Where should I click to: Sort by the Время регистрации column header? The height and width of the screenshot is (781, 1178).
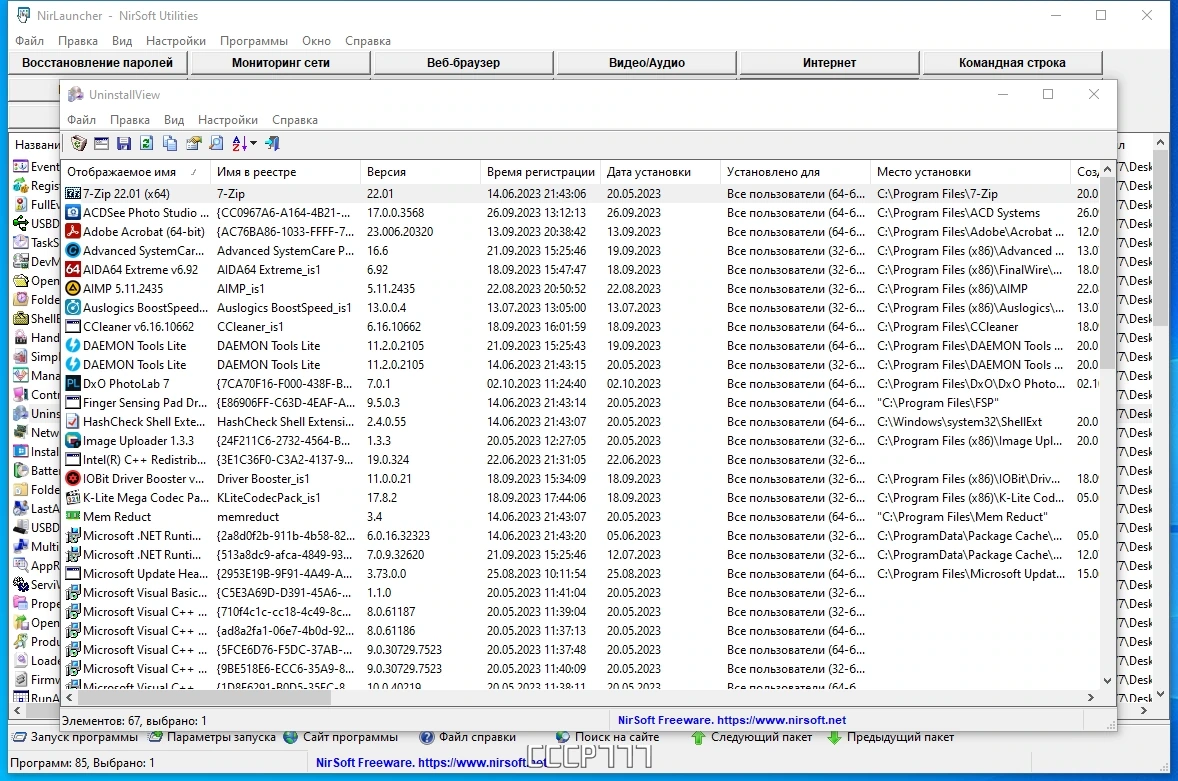coord(540,172)
